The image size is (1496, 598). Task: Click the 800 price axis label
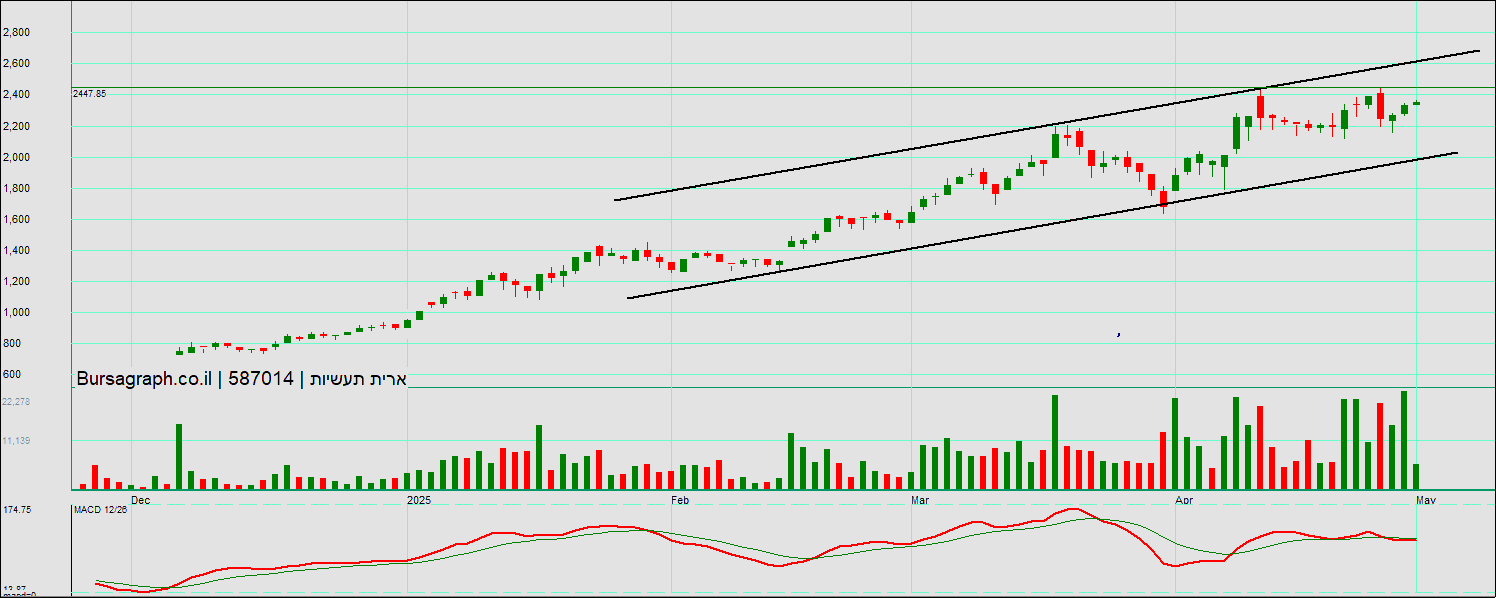[x=12, y=343]
